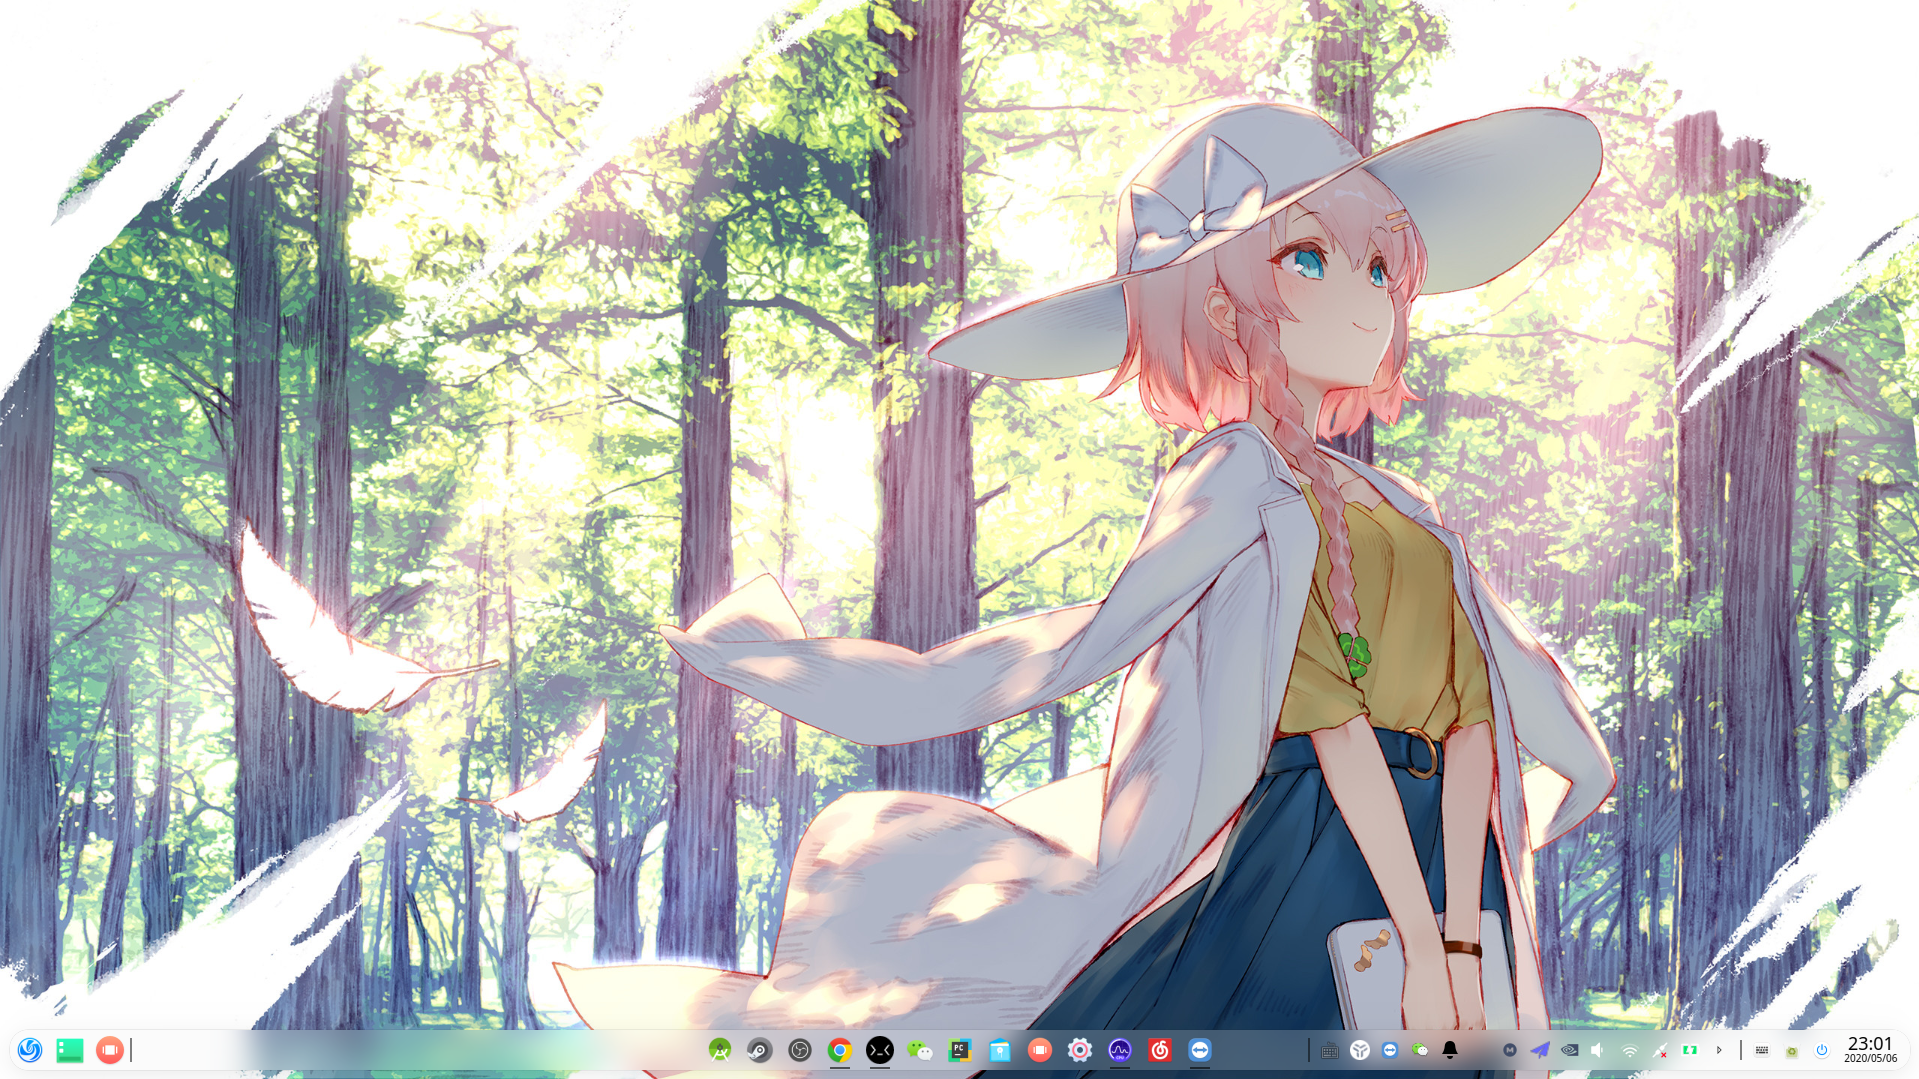The image size is (1919, 1079).
Task: Launch PyCharm from the dock
Action: (960, 1050)
